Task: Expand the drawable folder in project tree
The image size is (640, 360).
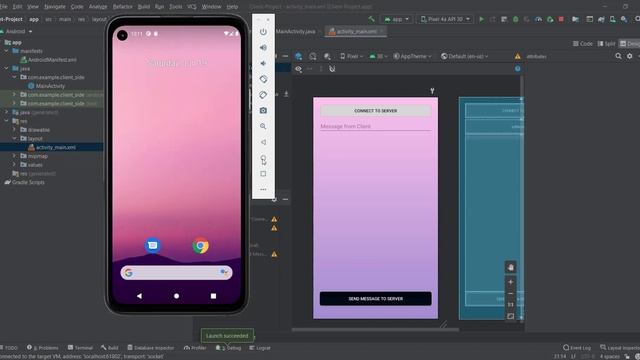Action: pos(15,130)
